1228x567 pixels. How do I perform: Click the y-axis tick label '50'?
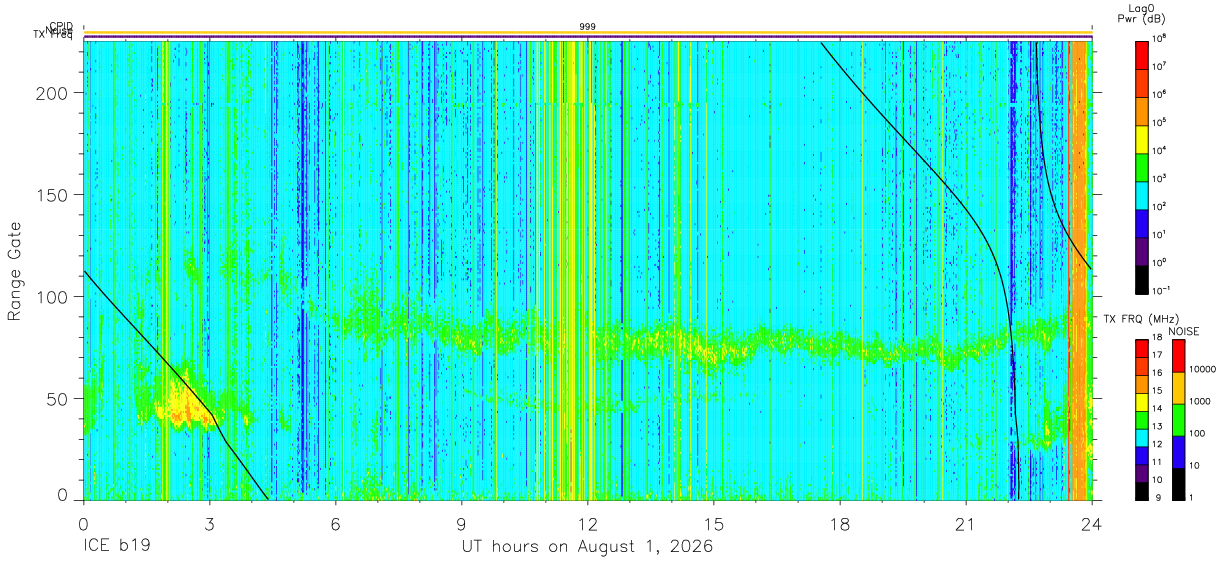coord(56,399)
